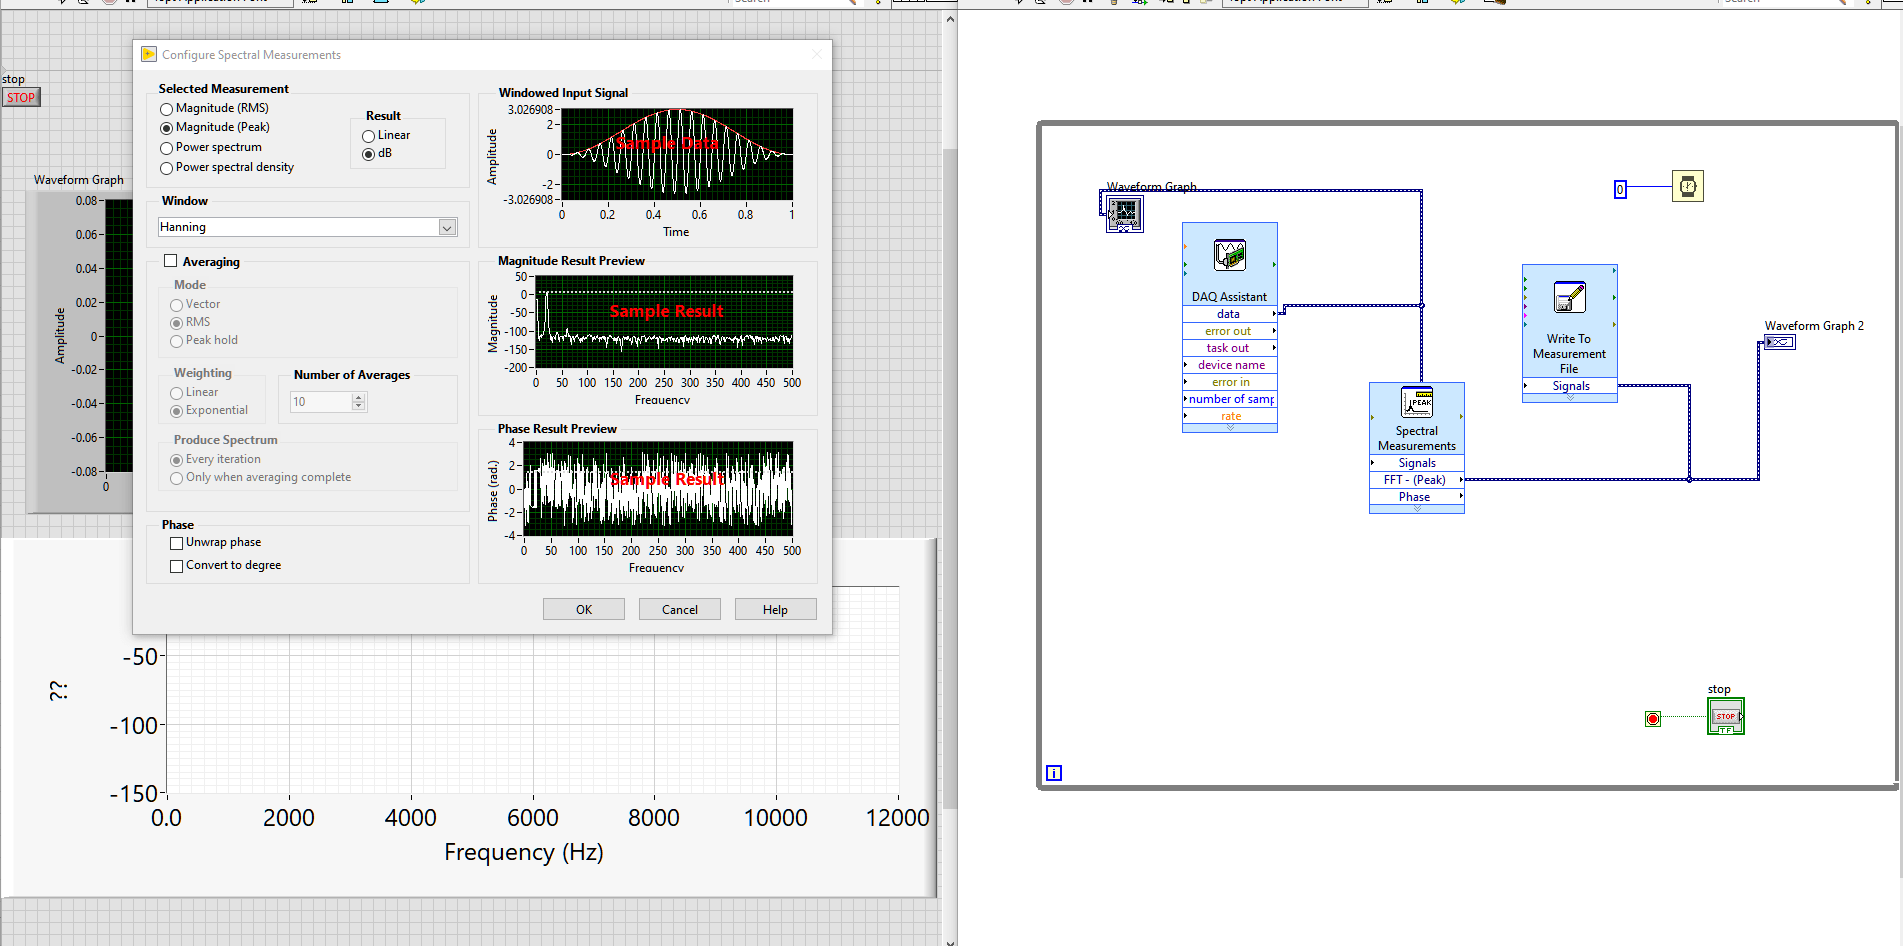The height and width of the screenshot is (946, 1903).
Task: Open the Help for spectral measurements
Action: click(775, 608)
